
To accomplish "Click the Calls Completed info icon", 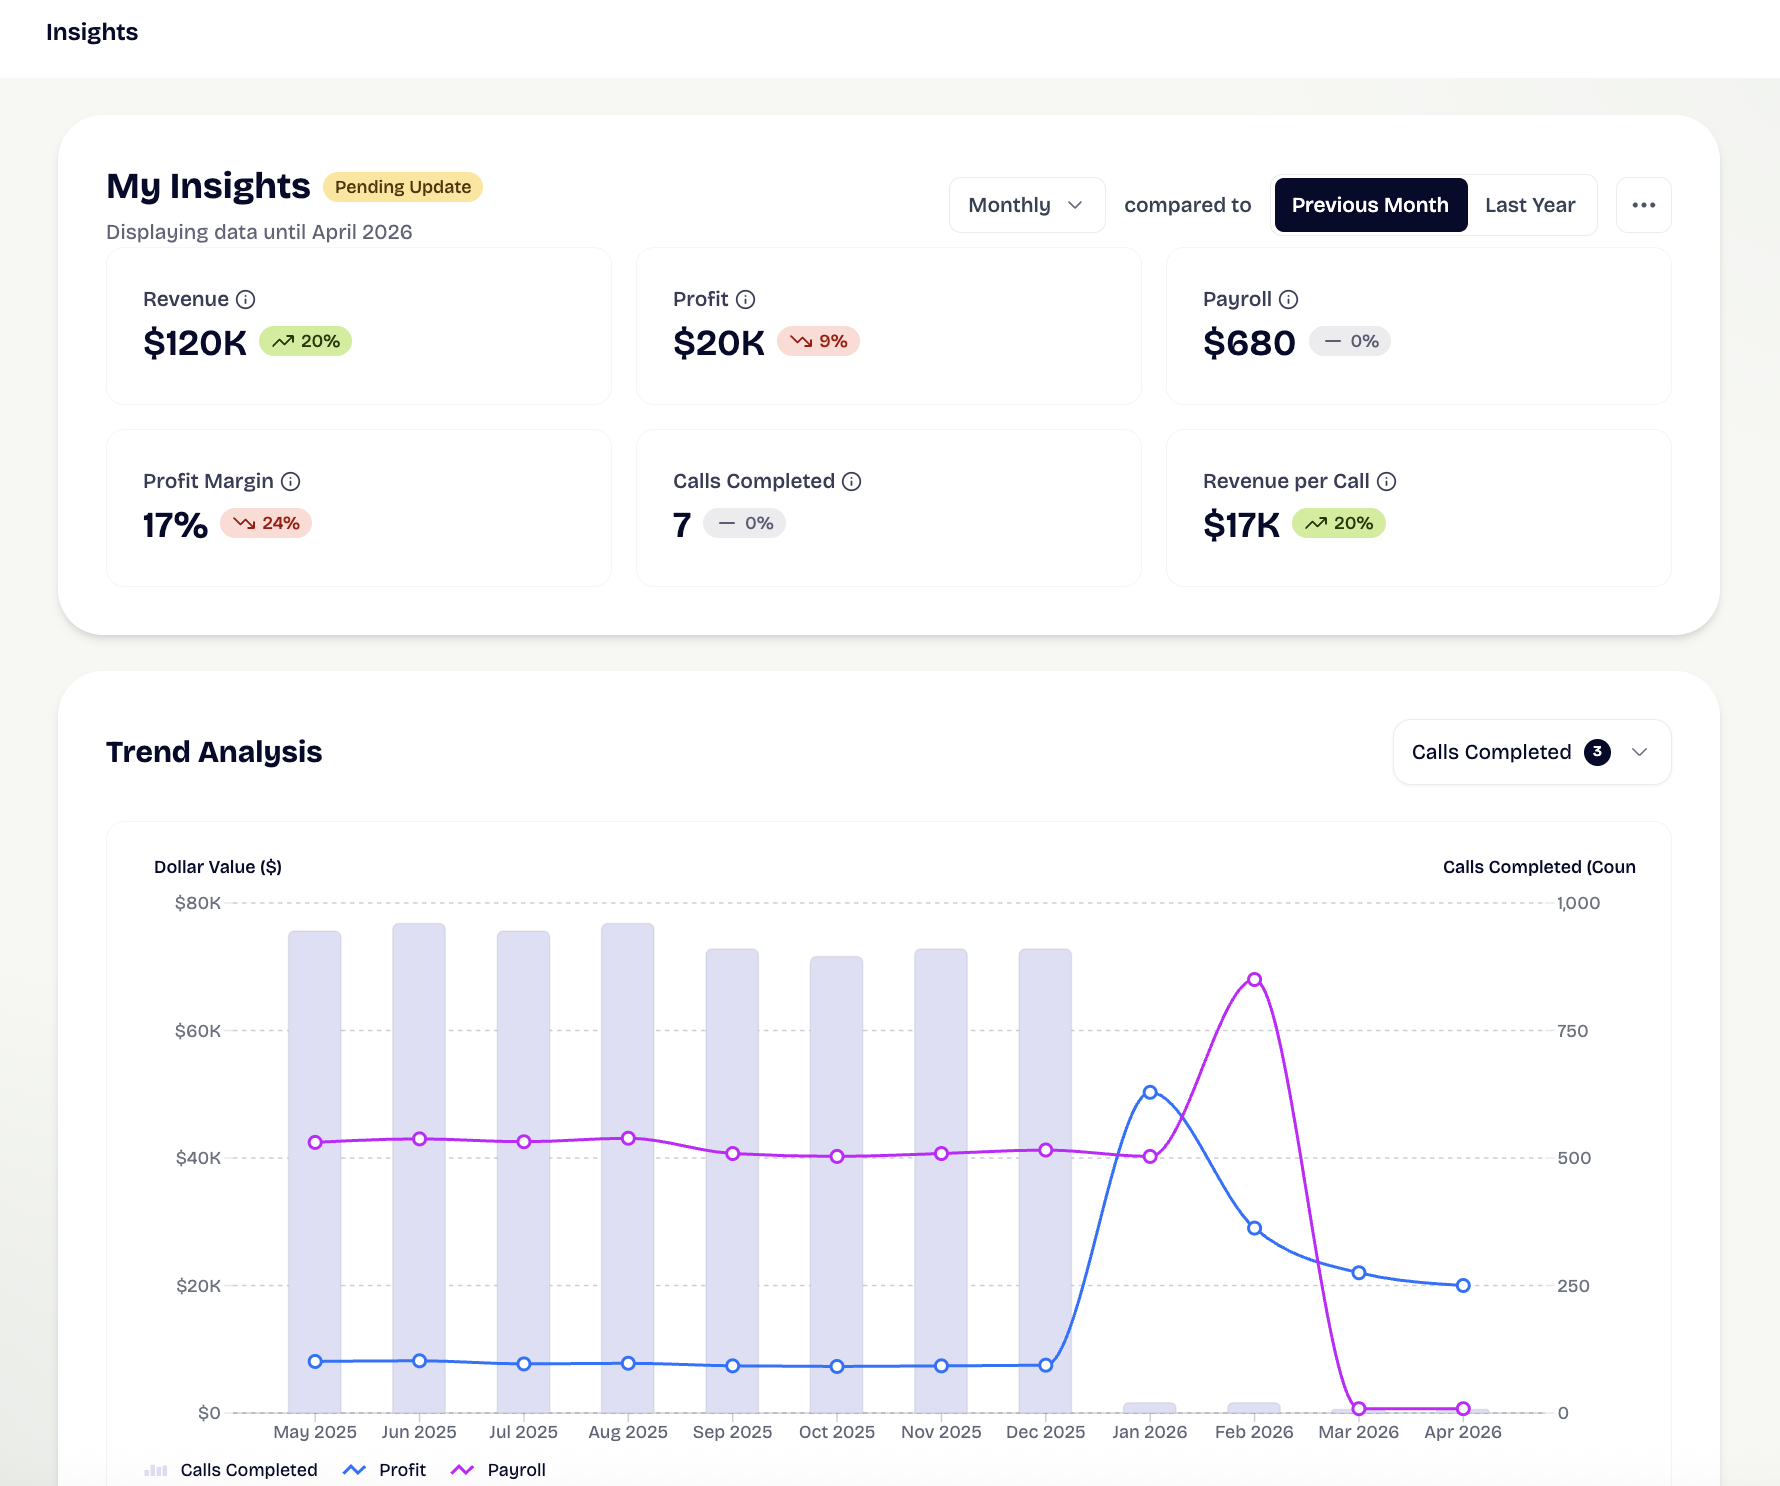I will point(852,481).
